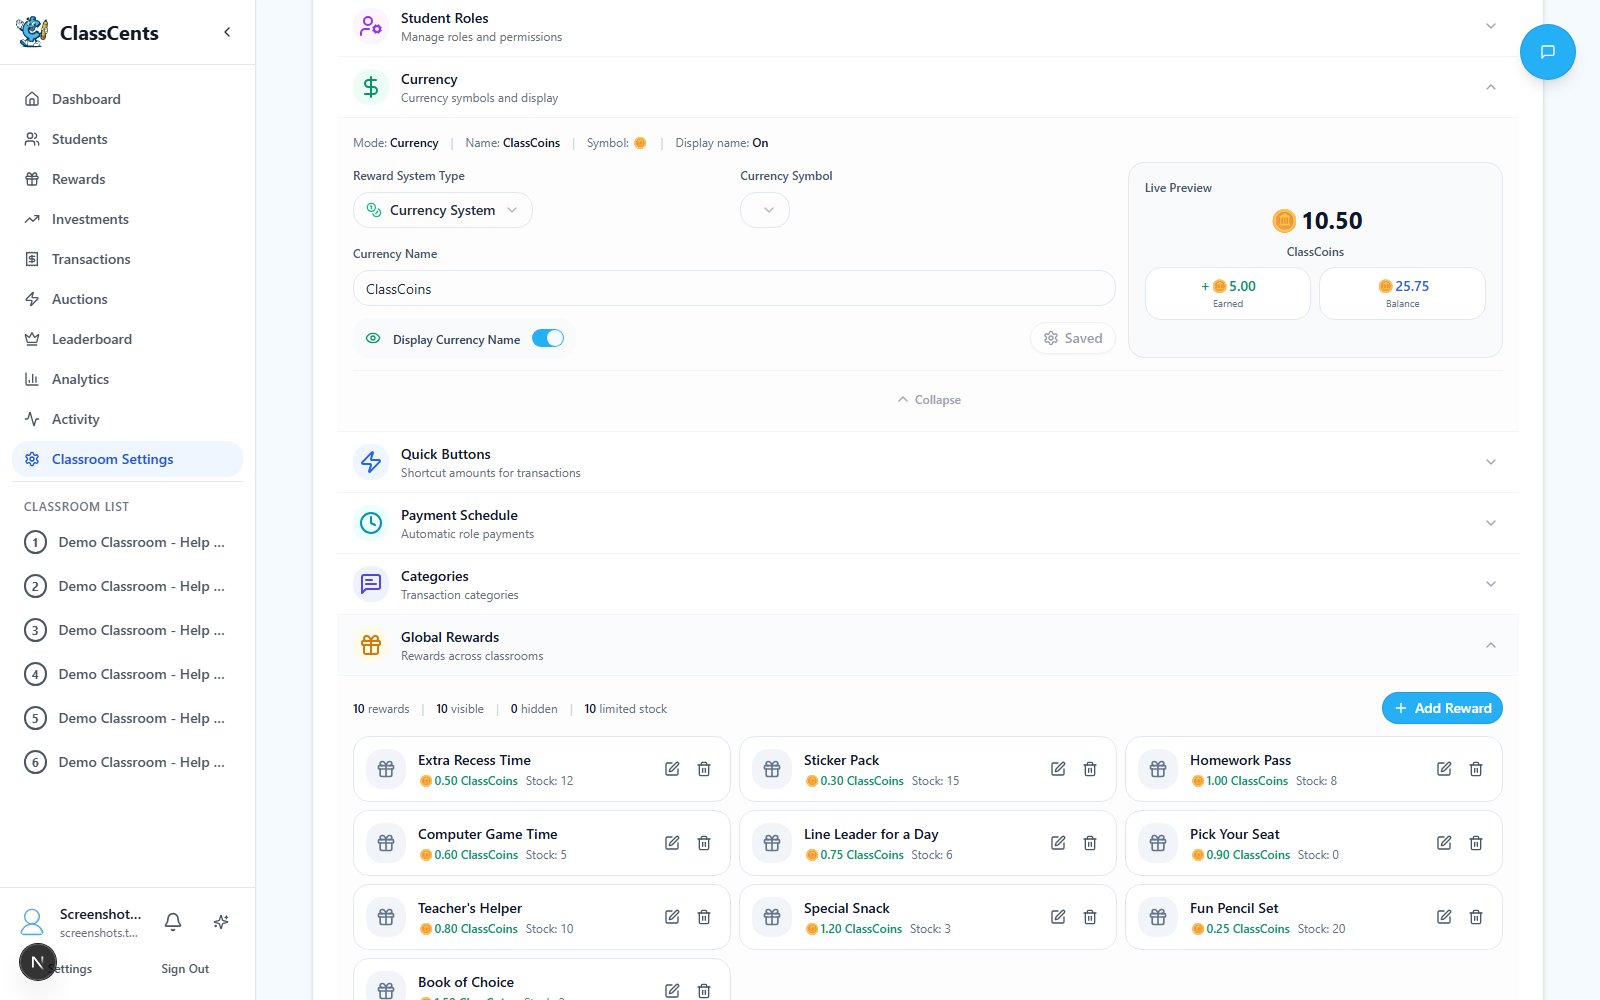Click the Currency Name input field
This screenshot has width=1600, height=1000.
tap(734, 288)
